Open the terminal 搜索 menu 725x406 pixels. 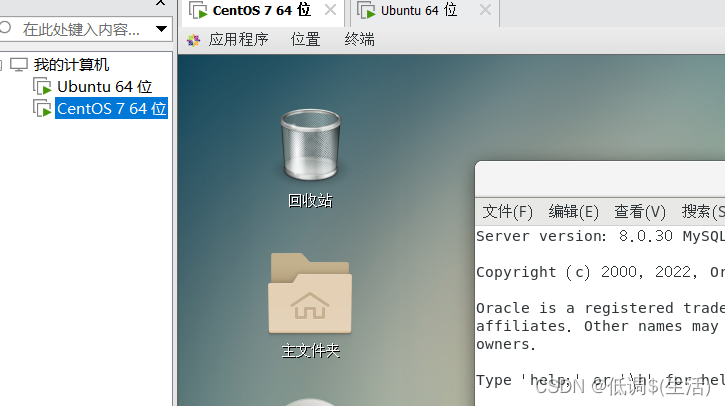(703, 212)
